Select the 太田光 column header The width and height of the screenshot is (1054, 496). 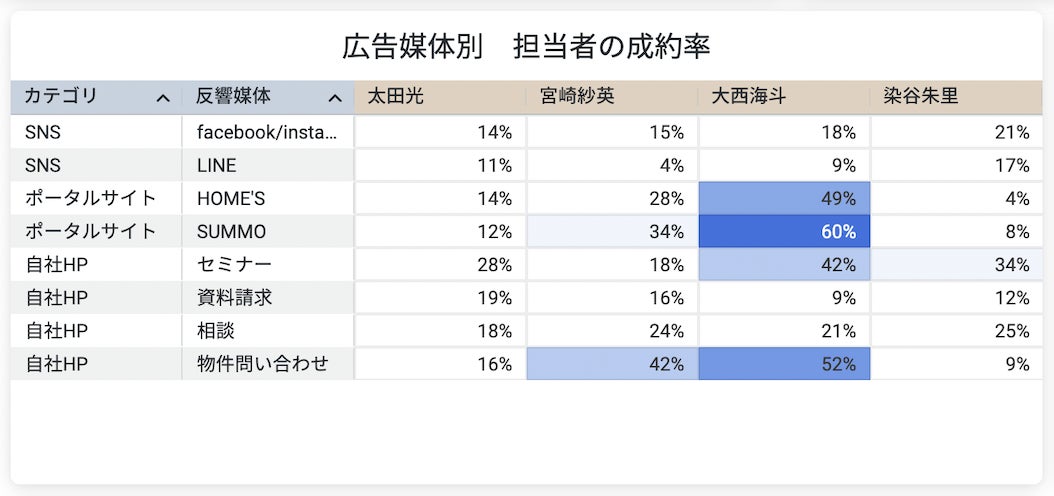tap(396, 97)
